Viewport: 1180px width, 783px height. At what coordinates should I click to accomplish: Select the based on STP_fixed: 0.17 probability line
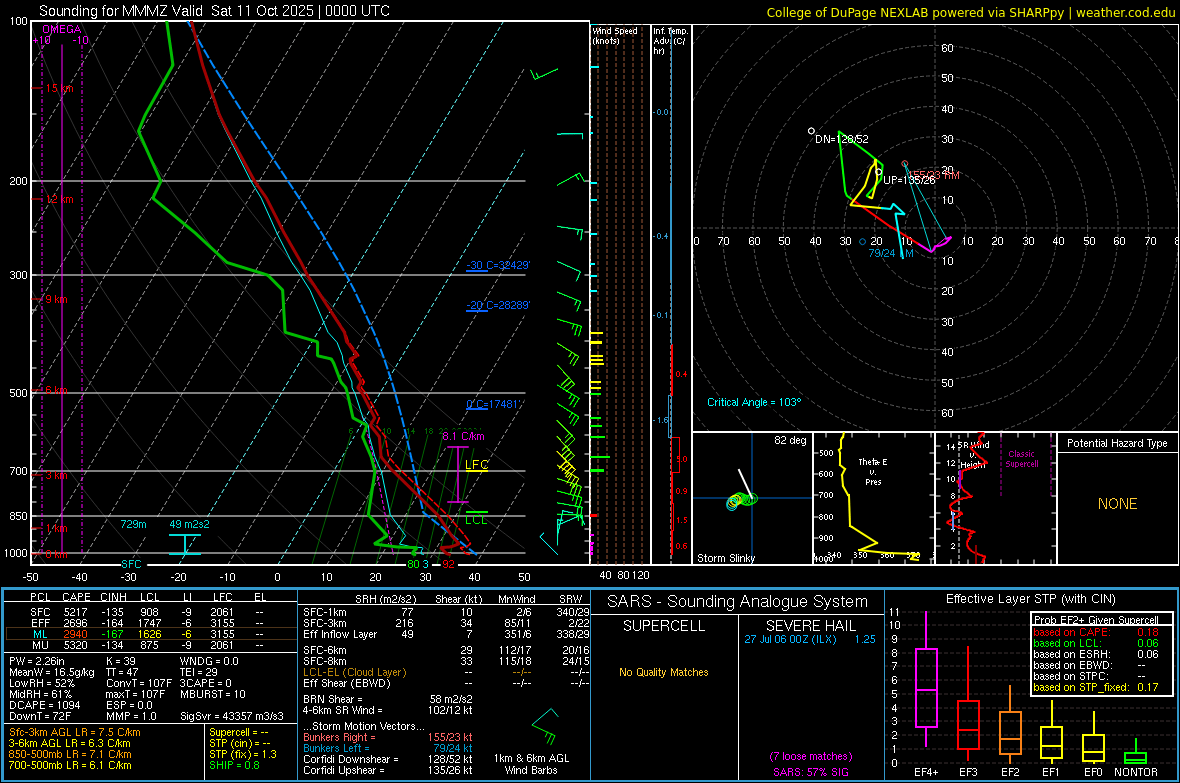[x=1096, y=687]
